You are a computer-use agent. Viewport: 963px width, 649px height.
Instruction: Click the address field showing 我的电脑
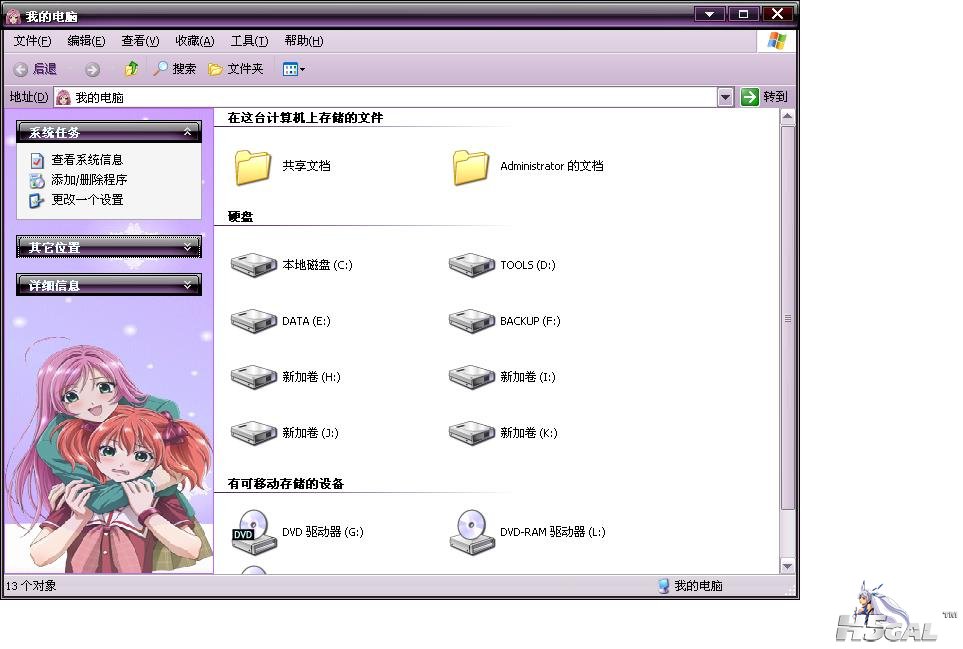(385, 97)
